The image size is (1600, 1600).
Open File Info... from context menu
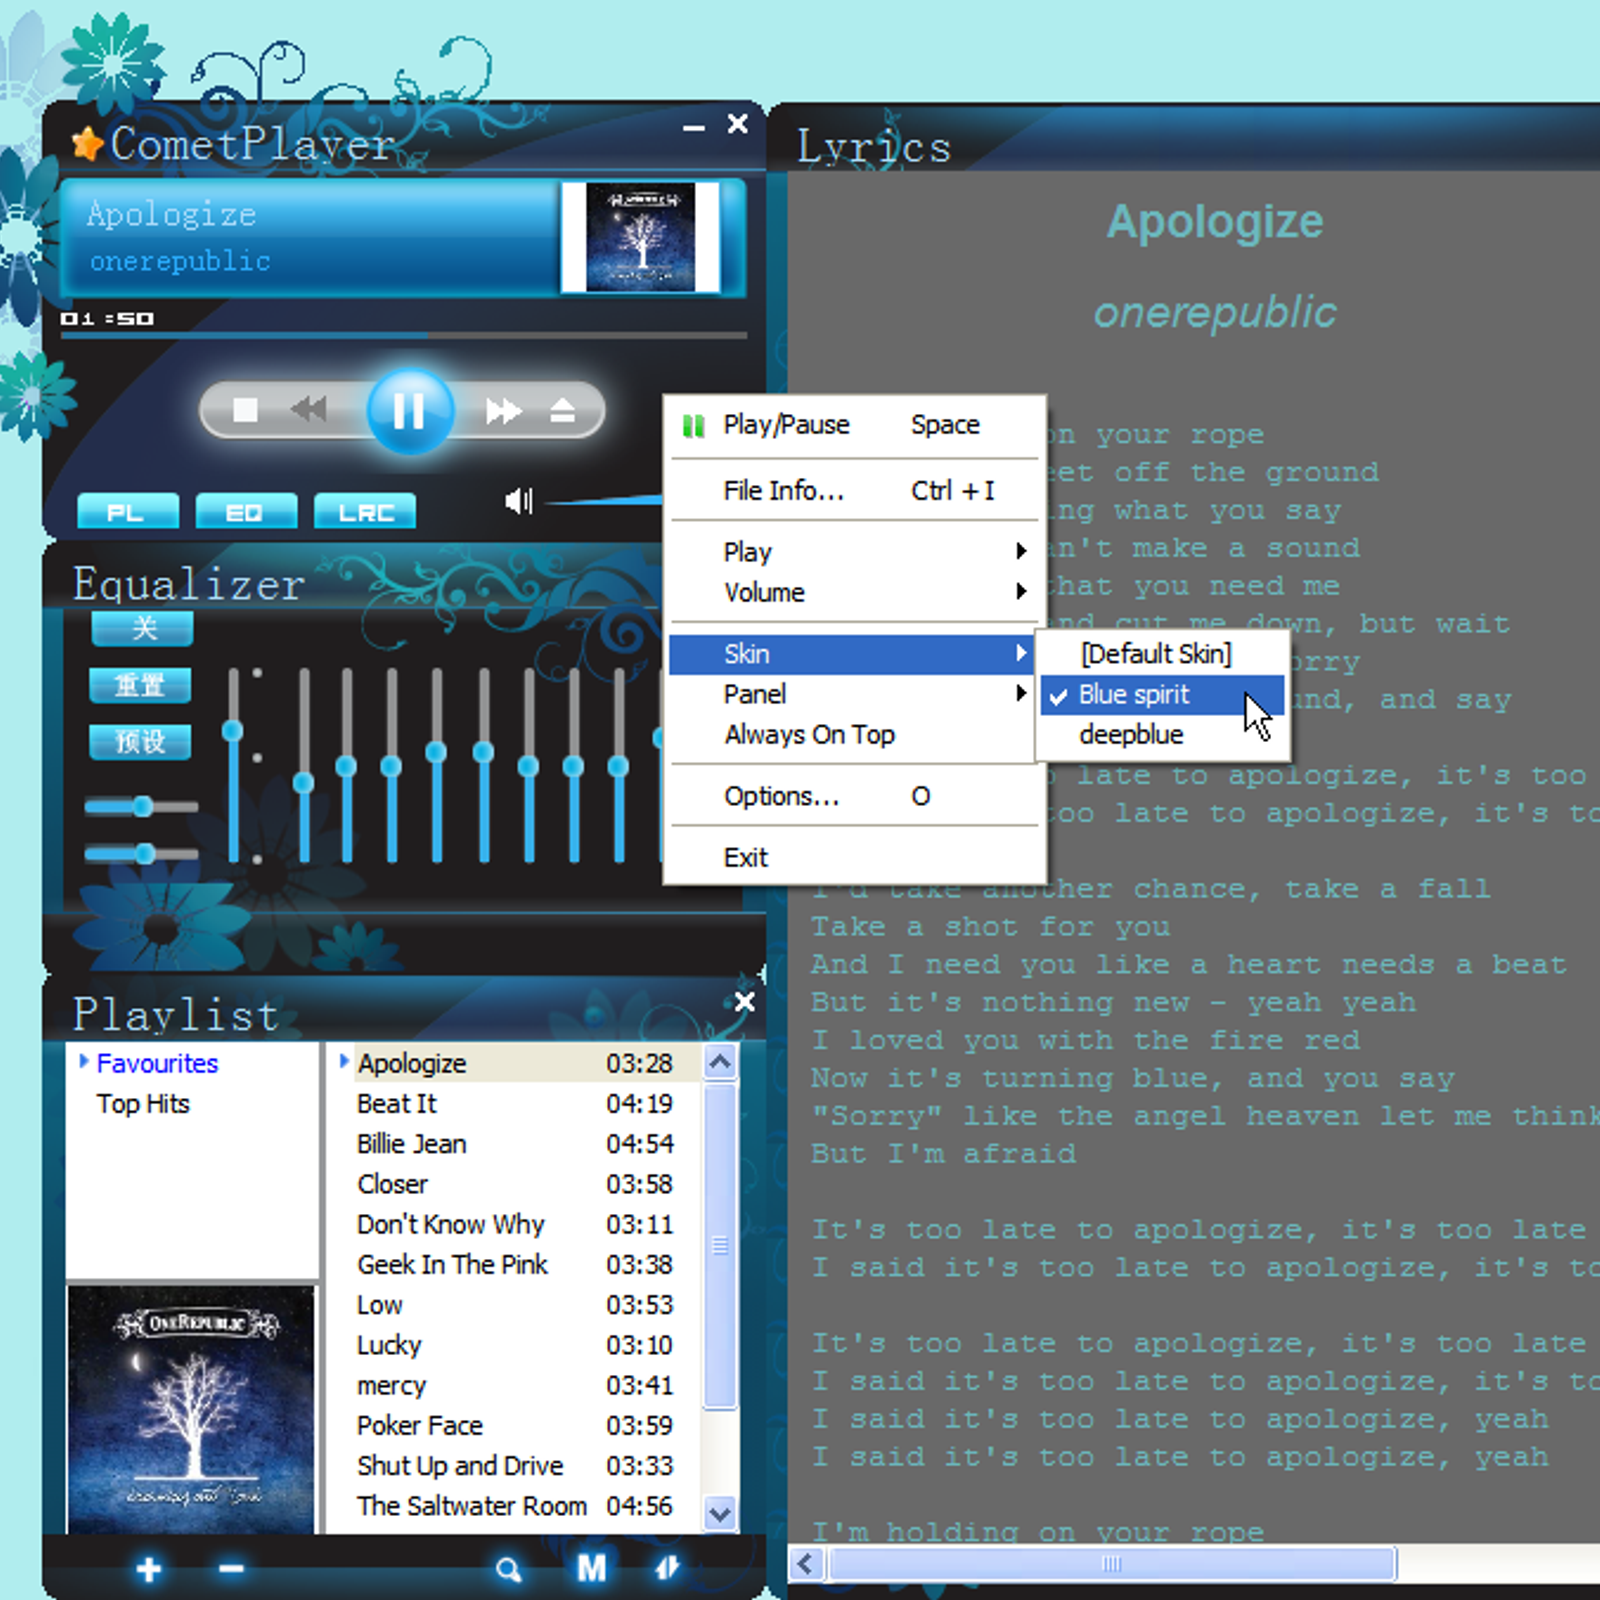855,491
